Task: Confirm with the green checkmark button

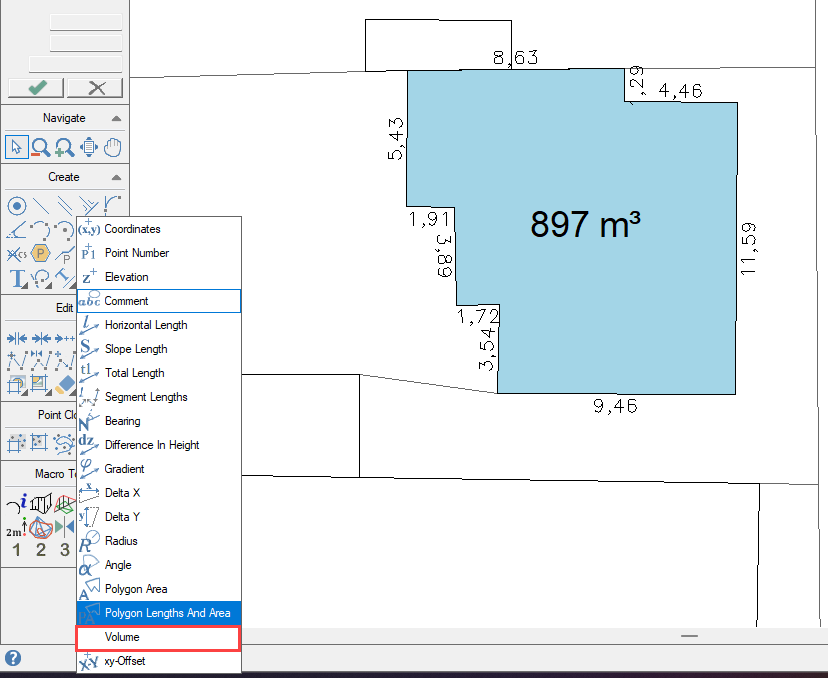Action: click(36, 88)
